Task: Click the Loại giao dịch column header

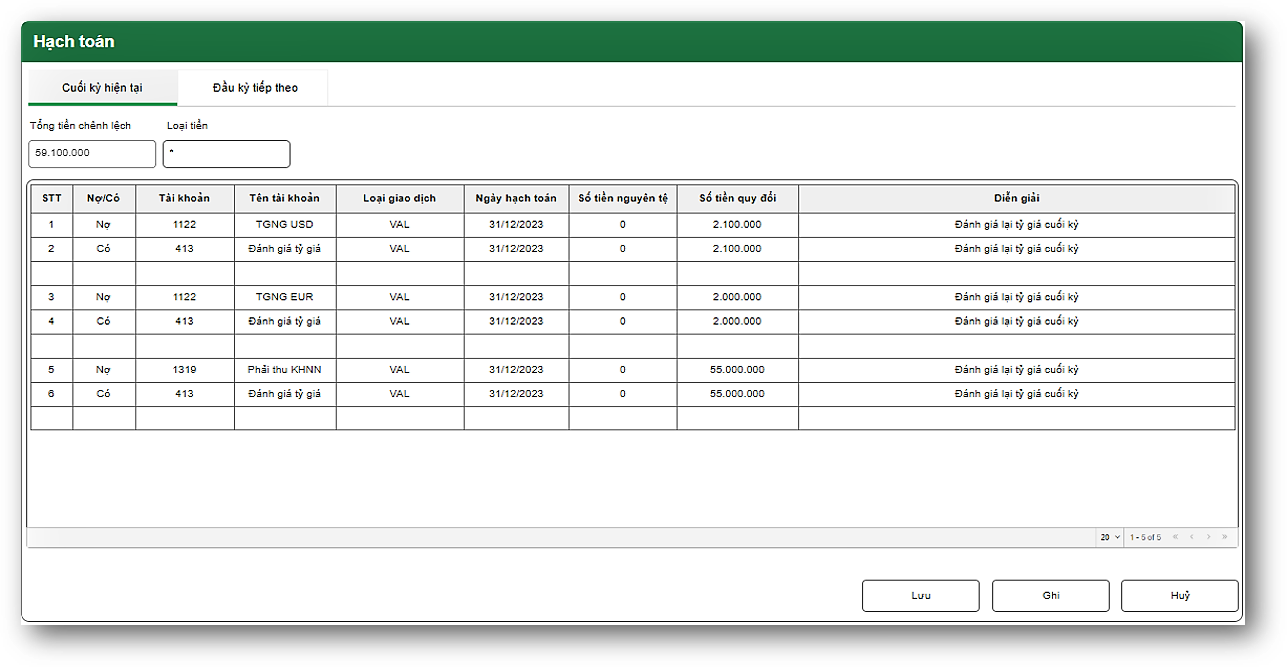Action: pos(400,198)
